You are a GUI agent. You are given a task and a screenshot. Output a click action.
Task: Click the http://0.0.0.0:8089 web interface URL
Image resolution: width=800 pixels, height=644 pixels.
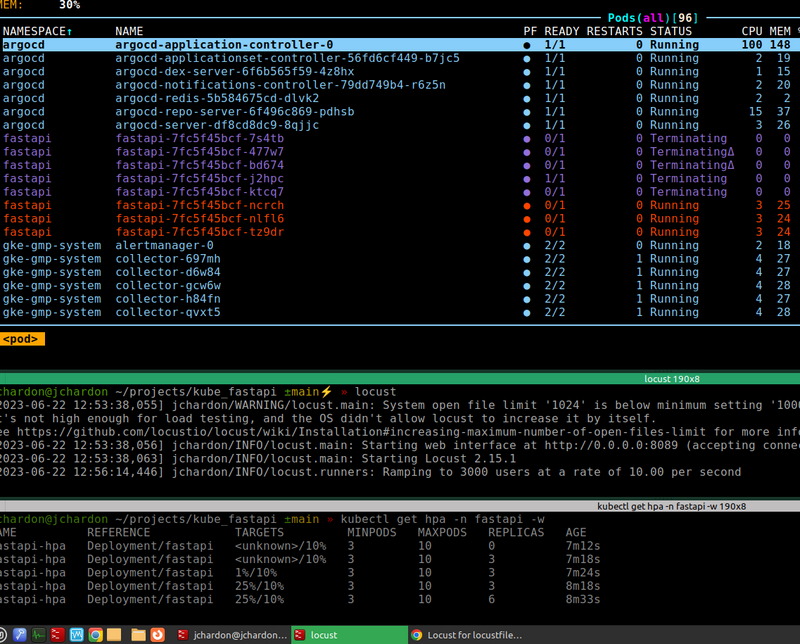(611, 445)
